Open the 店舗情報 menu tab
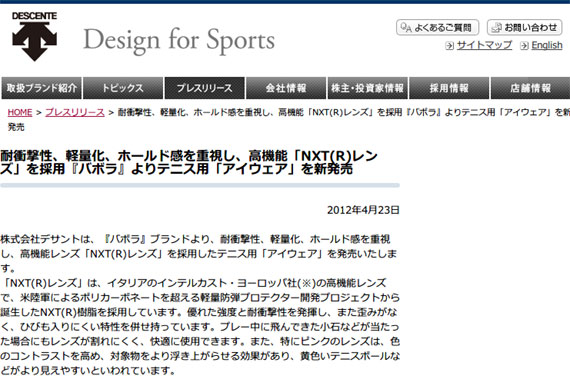This screenshot has width=570, height=379. (530, 88)
